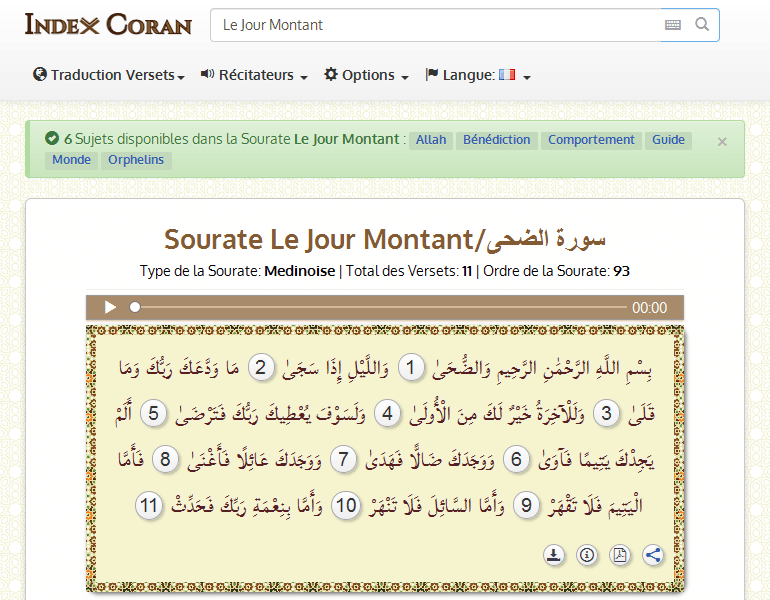The height and width of the screenshot is (600, 770).
Task: Dismiss the green subjects alert
Action: [722, 142]
